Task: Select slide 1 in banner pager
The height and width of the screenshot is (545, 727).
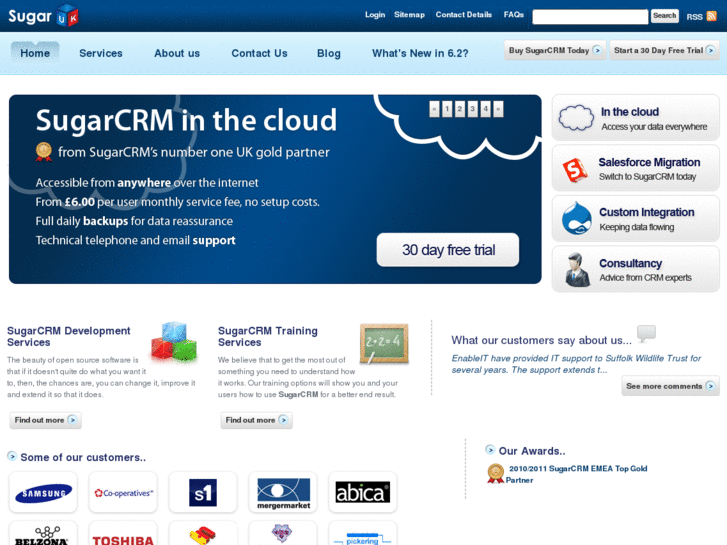Action: [x=447, y=109]
